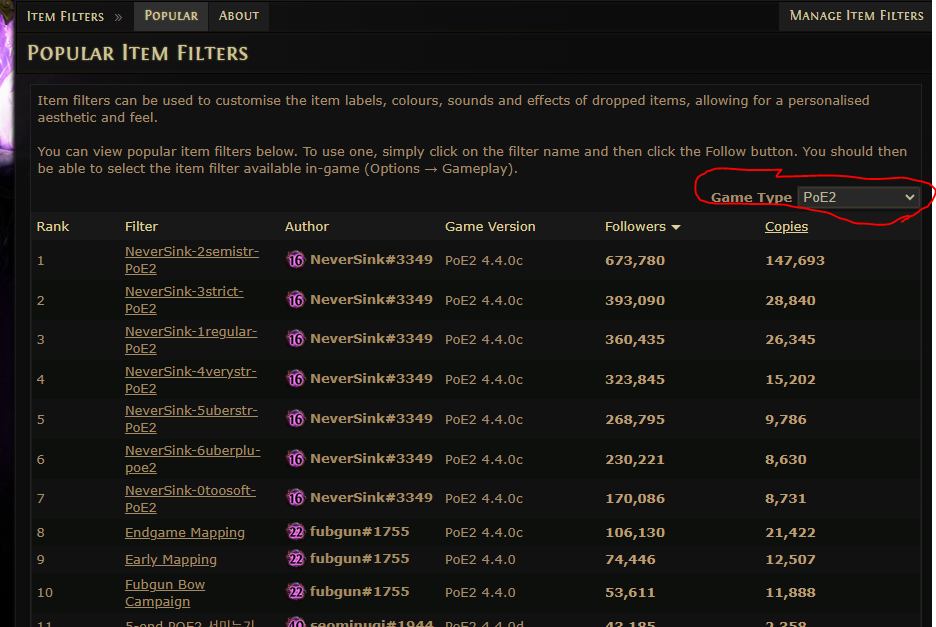Screen dimensions: 936x627
Task: Click the 74,446 followers value
Action: tap(630, 560)
